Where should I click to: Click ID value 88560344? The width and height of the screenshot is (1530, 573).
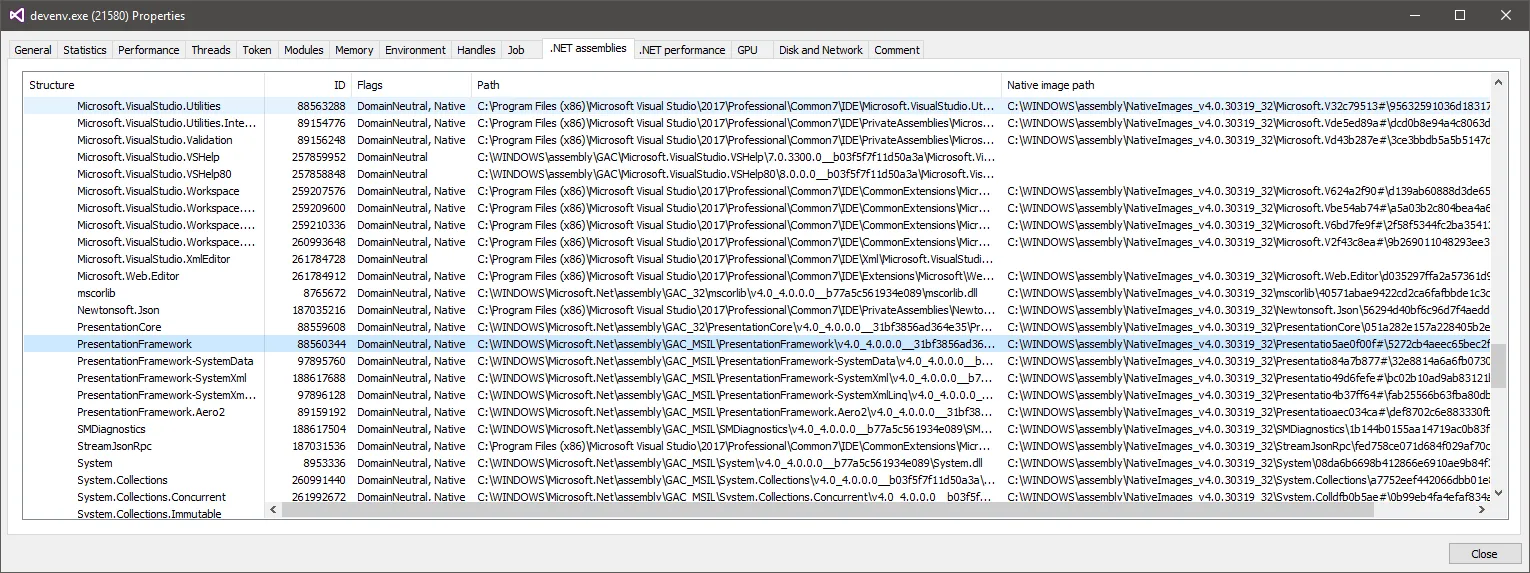321,344
